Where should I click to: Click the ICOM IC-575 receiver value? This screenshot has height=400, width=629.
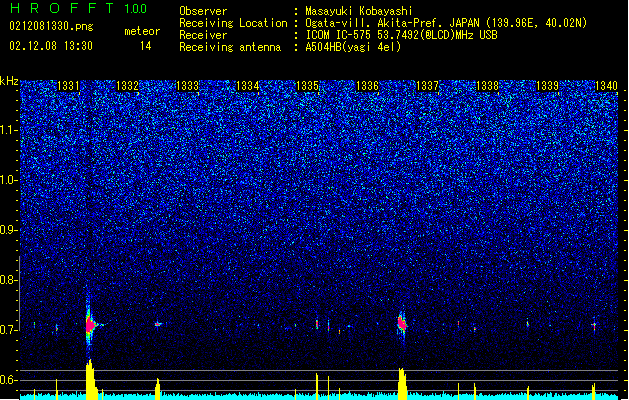point(401,35)
